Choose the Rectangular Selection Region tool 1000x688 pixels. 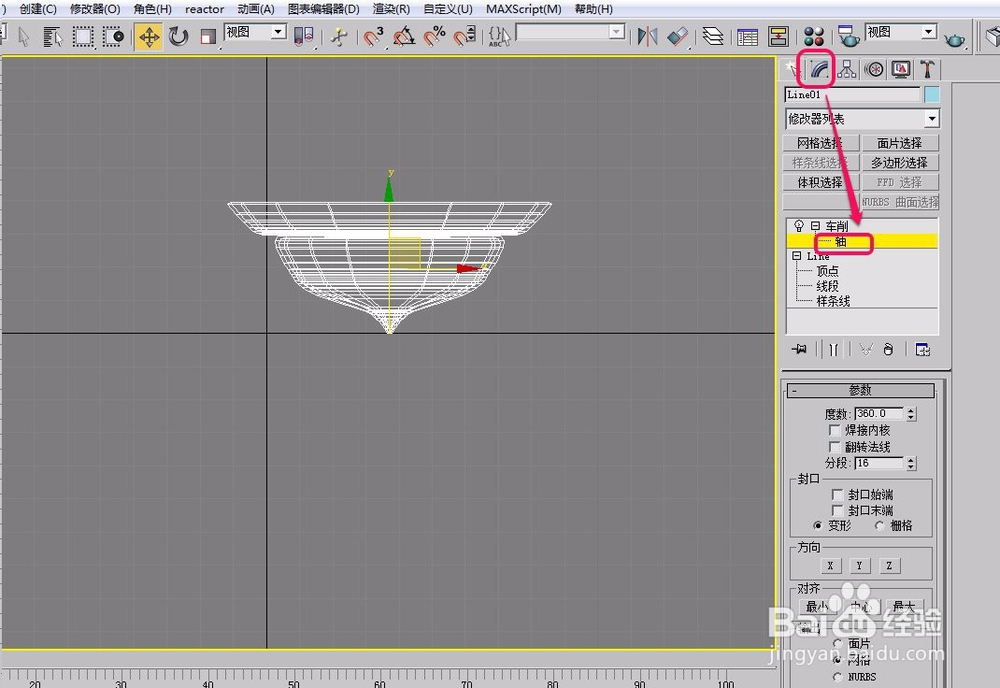point(83,37)
